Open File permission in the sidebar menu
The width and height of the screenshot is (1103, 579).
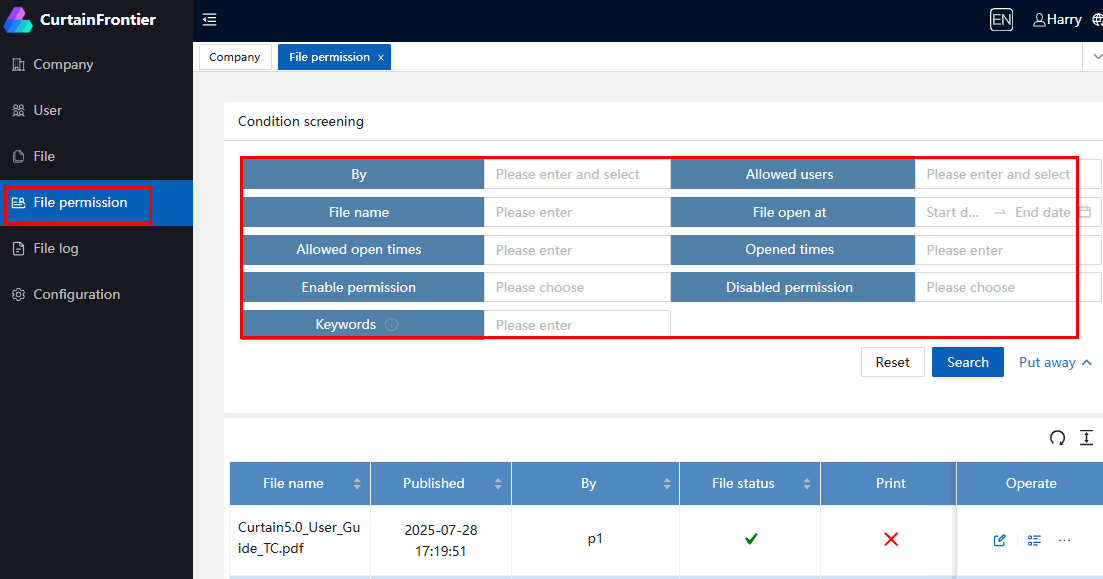[96, 203]
